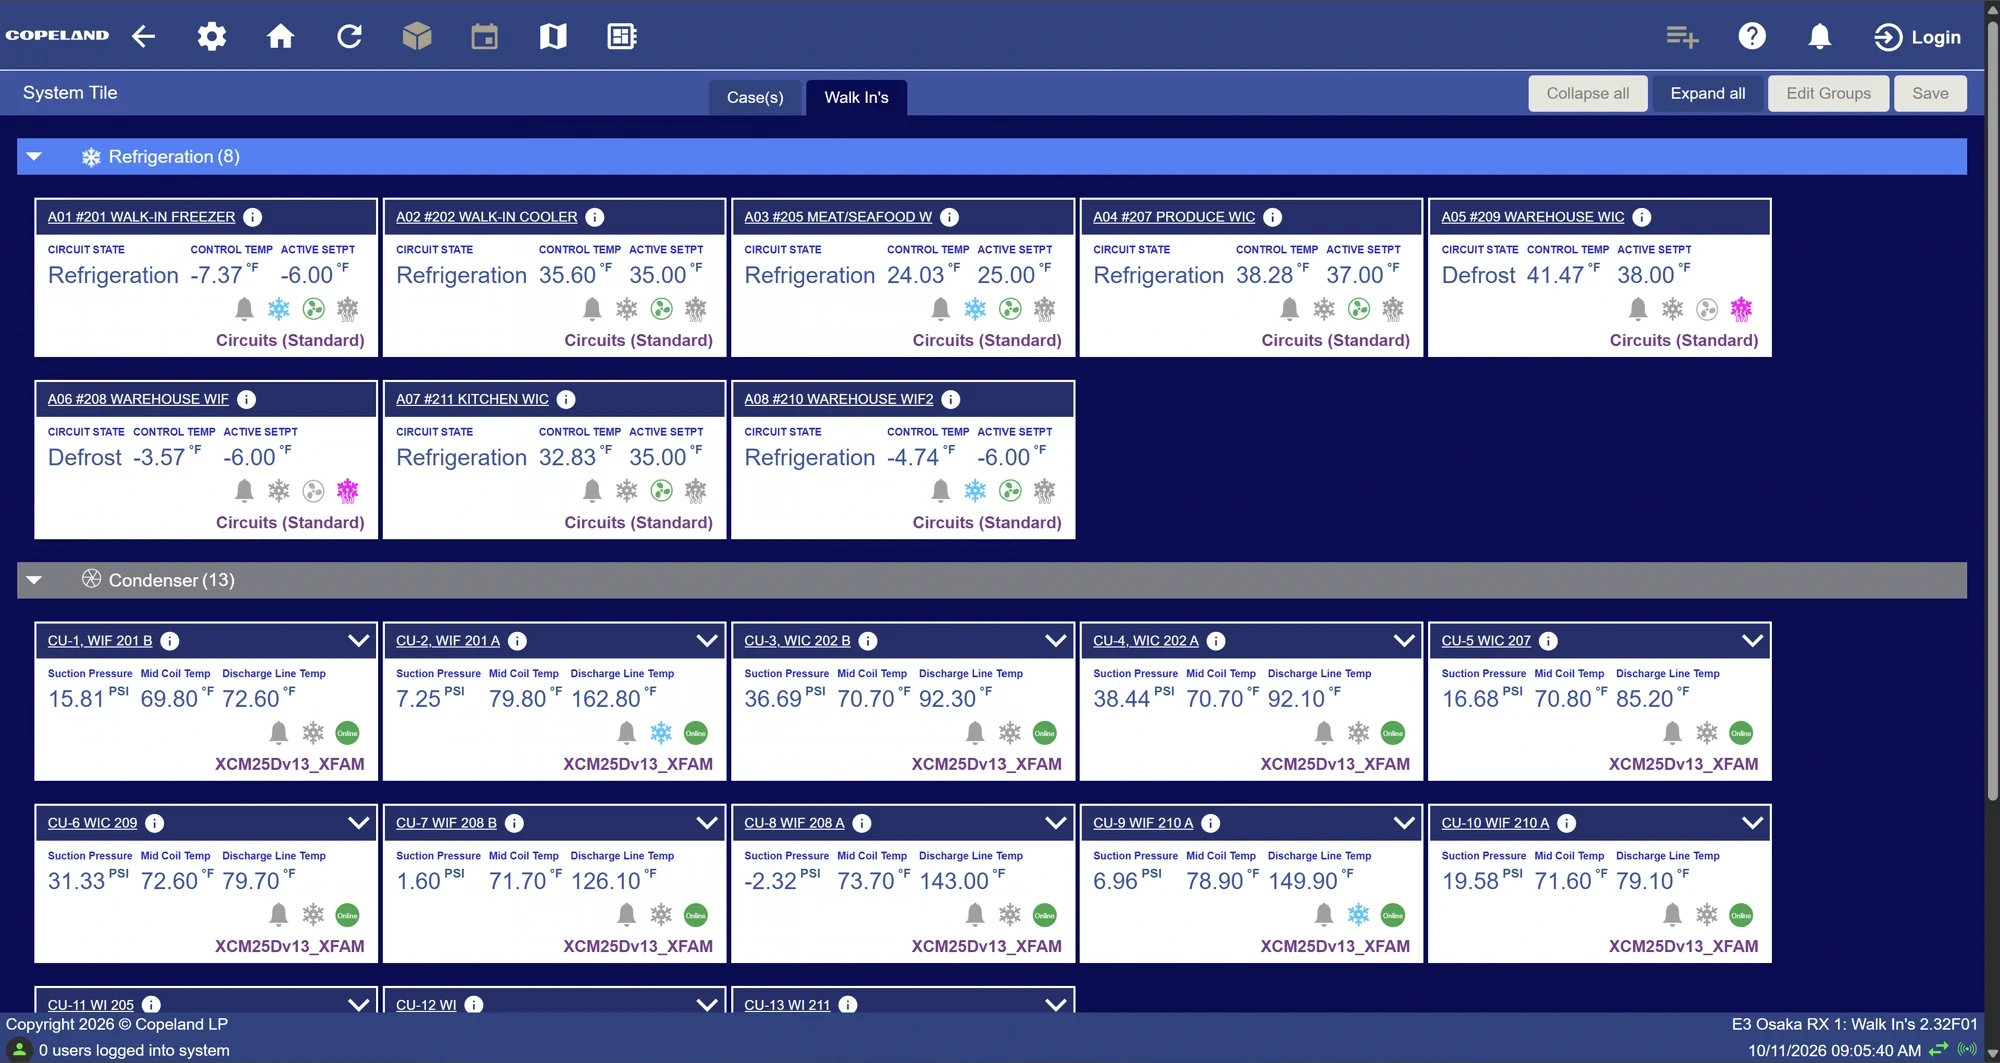The width and height of the screenshot is (2000, 1063).
Task: Expand the CU-3, WIC 202 B tile chevron
Action: (1055, 641)
